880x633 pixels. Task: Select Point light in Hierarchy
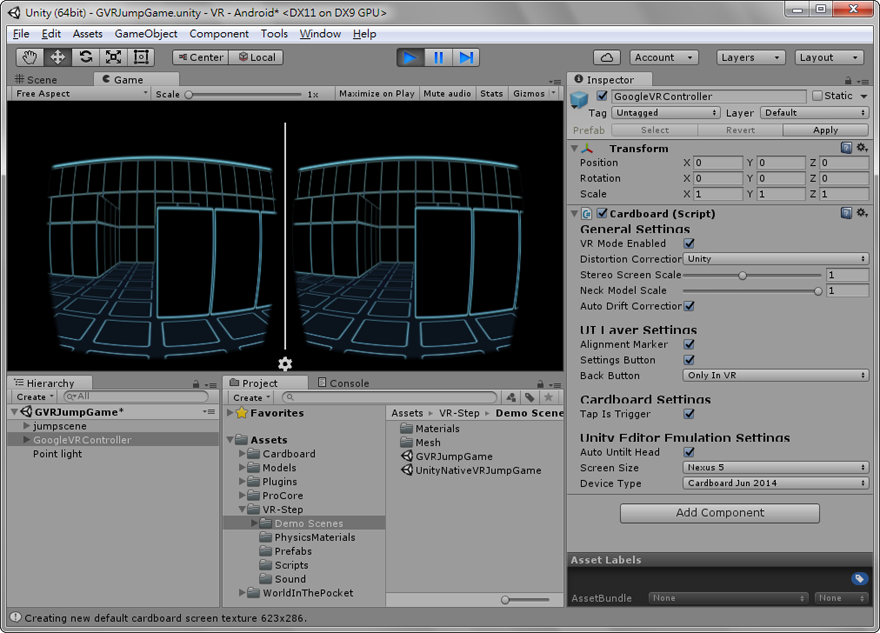point(57,453)
